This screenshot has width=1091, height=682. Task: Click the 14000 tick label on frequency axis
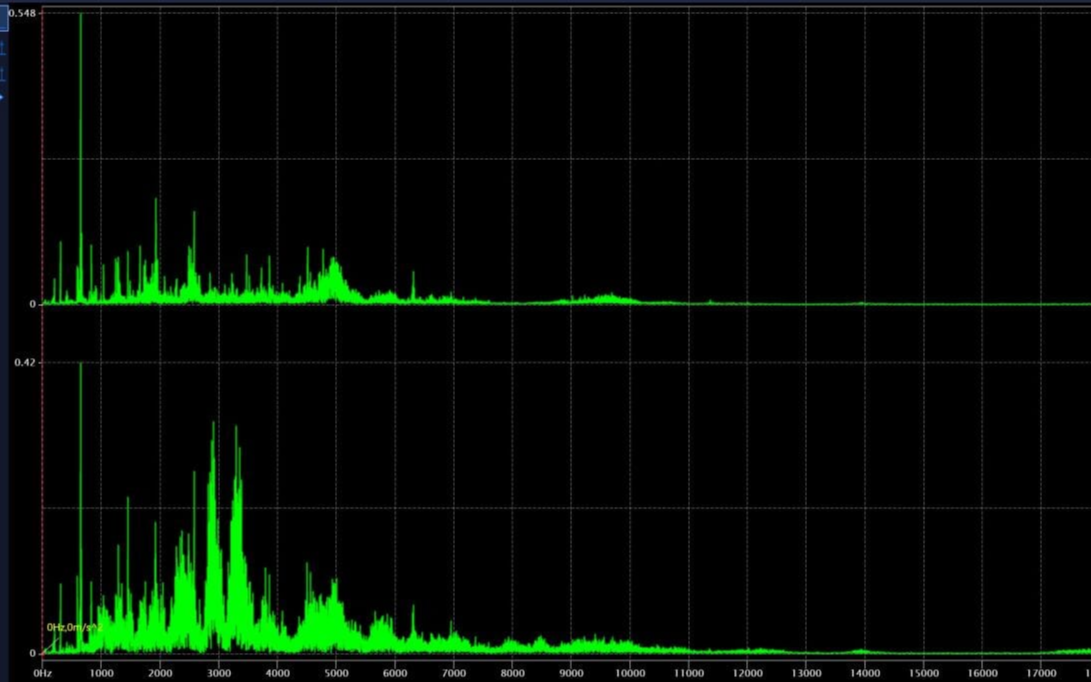pyautogui.click(x=865, y=673)
